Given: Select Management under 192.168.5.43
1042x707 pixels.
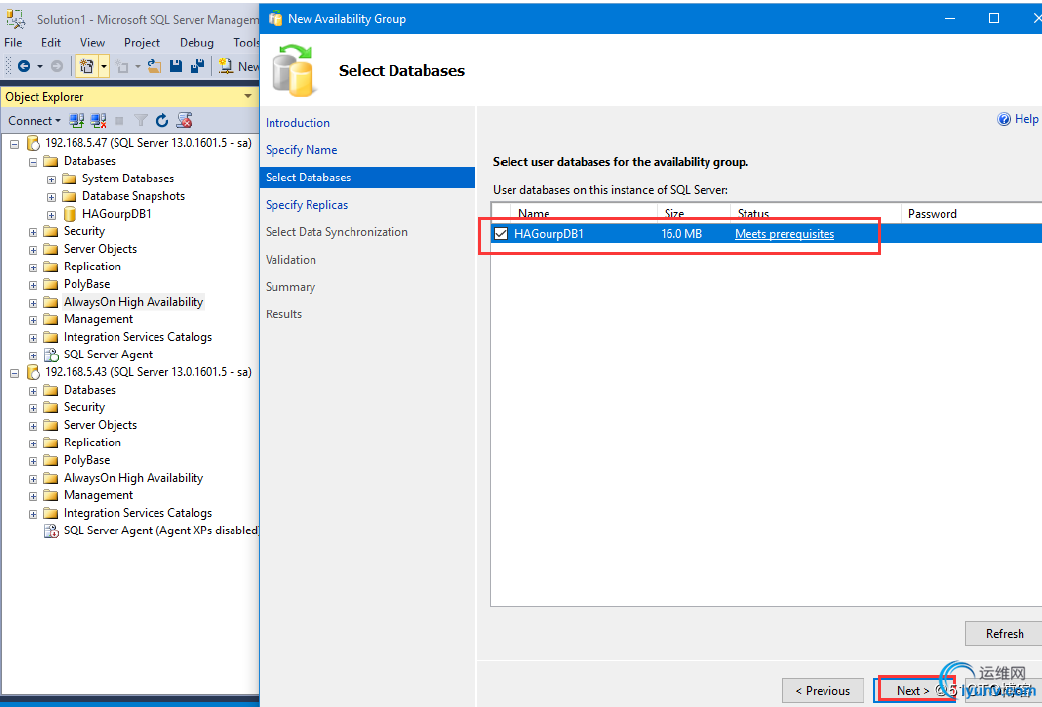Looking at the screenshot, I should point(98,496).
